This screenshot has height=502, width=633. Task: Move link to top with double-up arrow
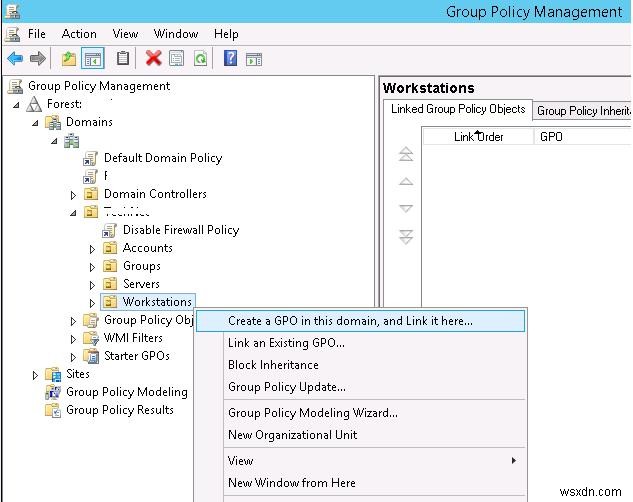click(406, 154)
